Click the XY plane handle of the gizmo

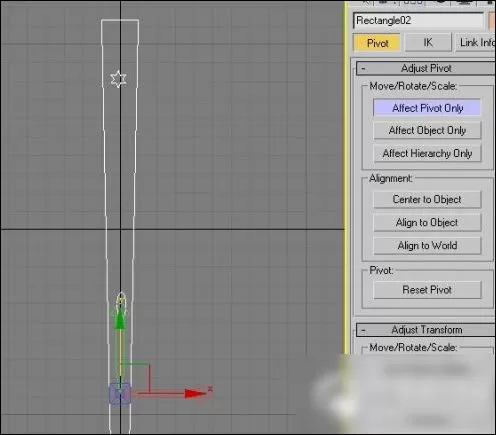click(x=135, y=378)
